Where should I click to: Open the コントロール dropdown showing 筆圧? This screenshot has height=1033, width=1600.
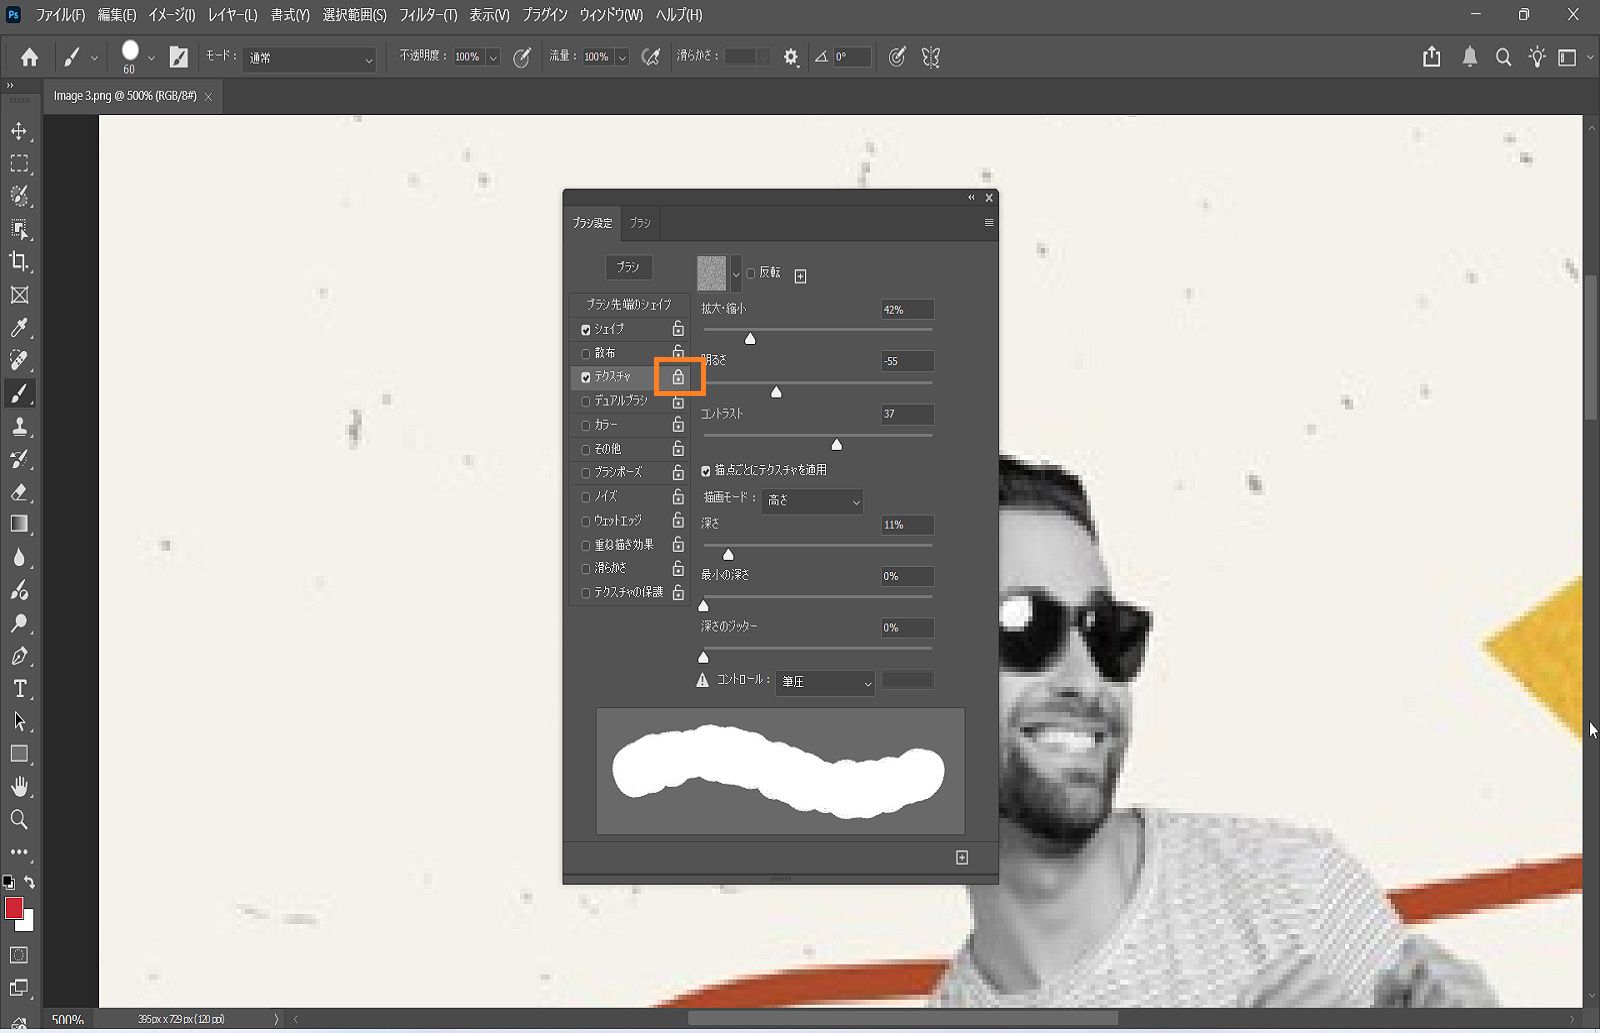(824, 683)
